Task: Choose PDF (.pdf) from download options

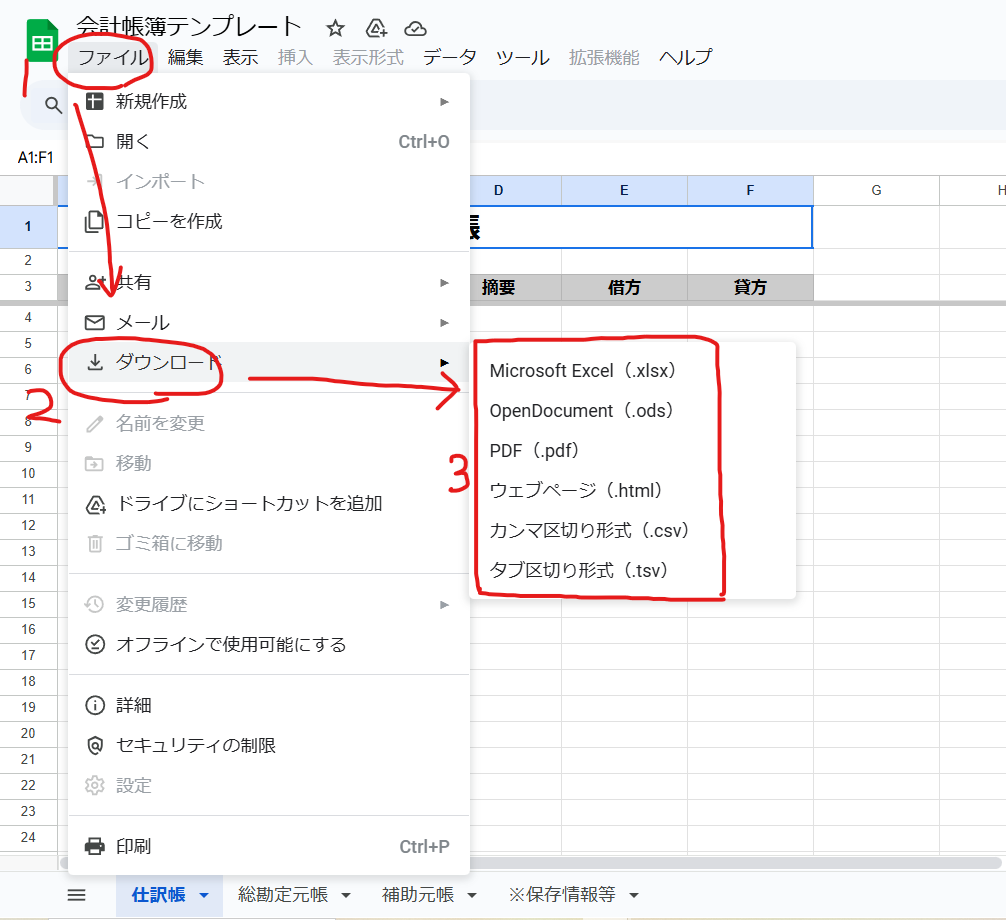Action: (x=534, y=451)
